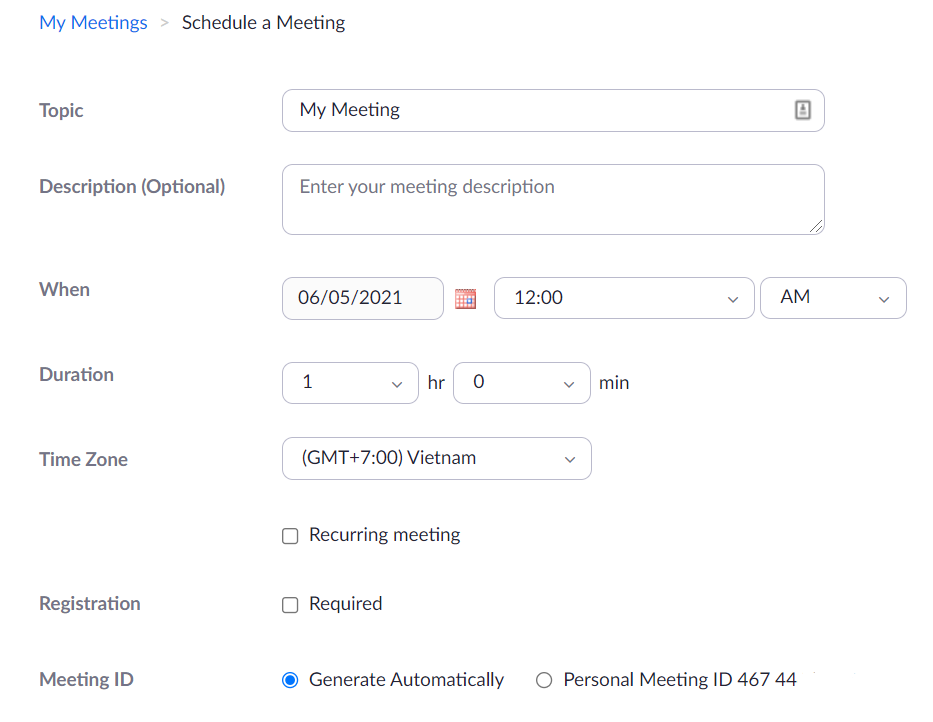Choose Personal Meeting ID option
Image resolution: width=933 pixels, height=722 pixels.
(x=544, y=680)
